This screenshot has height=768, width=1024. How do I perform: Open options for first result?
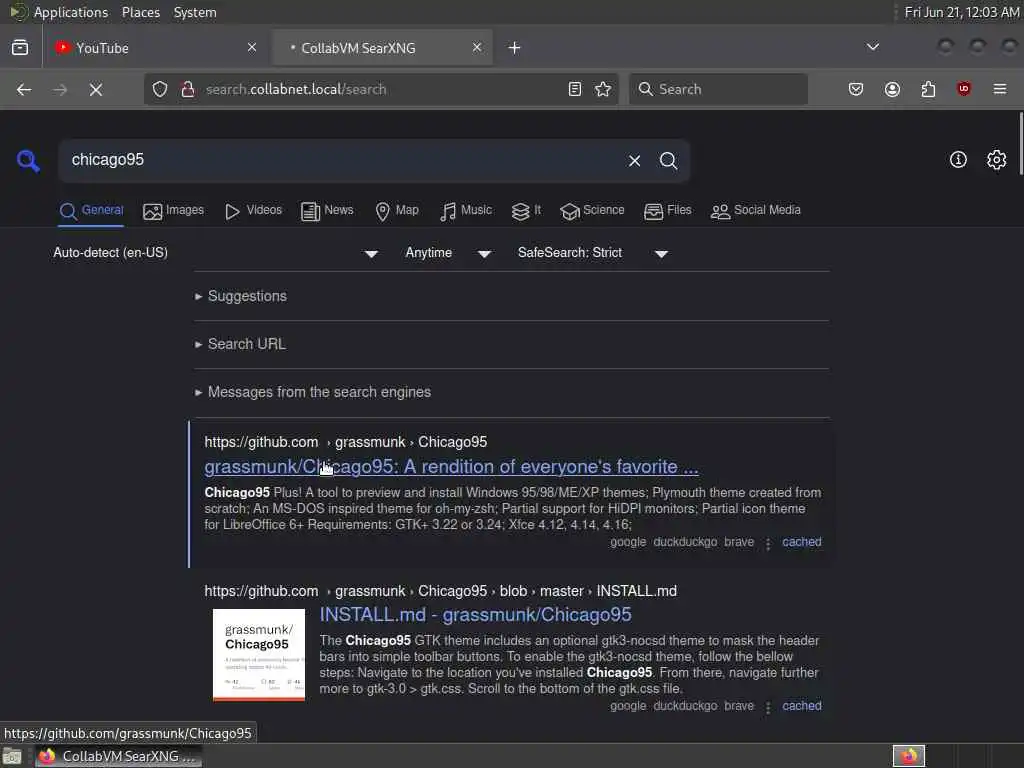point(768,543)
